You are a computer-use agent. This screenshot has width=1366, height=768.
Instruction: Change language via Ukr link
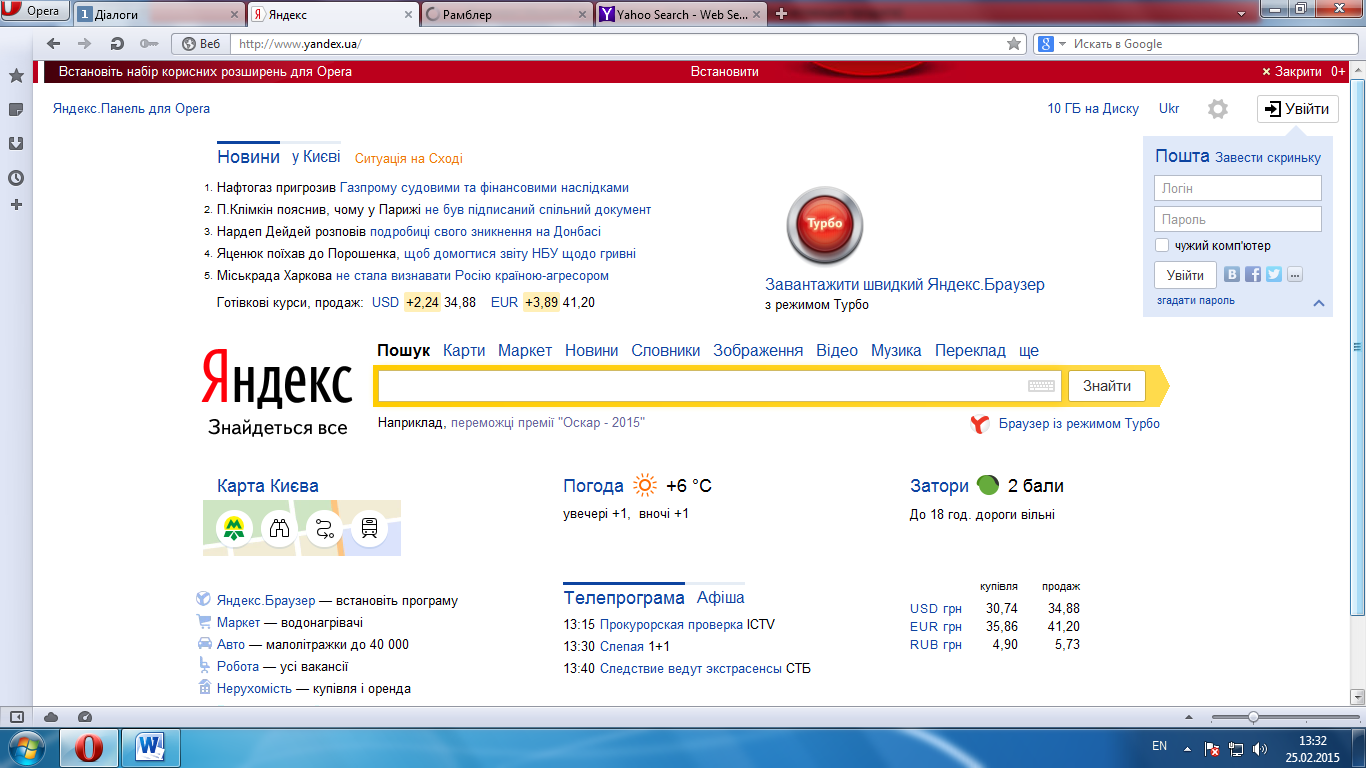click(x=1169, y=109)
